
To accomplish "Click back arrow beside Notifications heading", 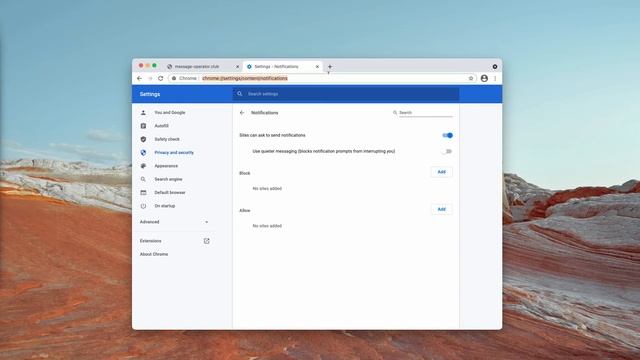I will [x=242, y=113].
